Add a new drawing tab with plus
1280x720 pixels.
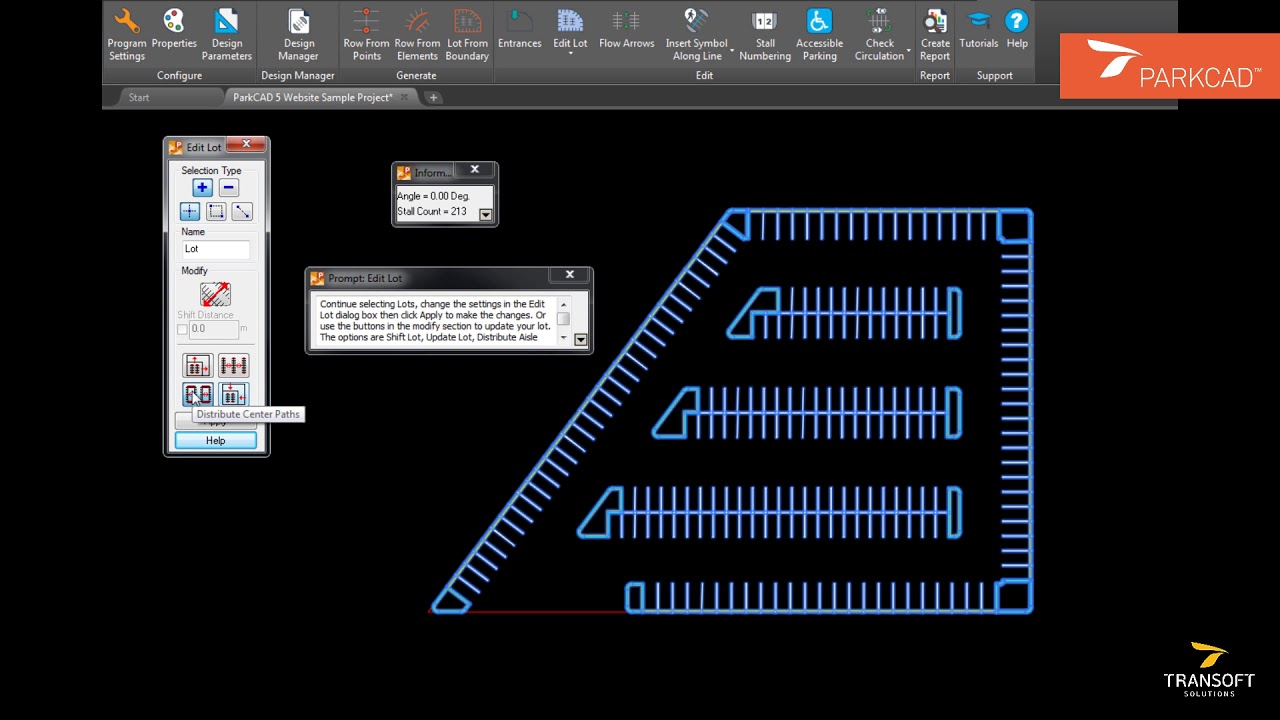click(433, 97)
